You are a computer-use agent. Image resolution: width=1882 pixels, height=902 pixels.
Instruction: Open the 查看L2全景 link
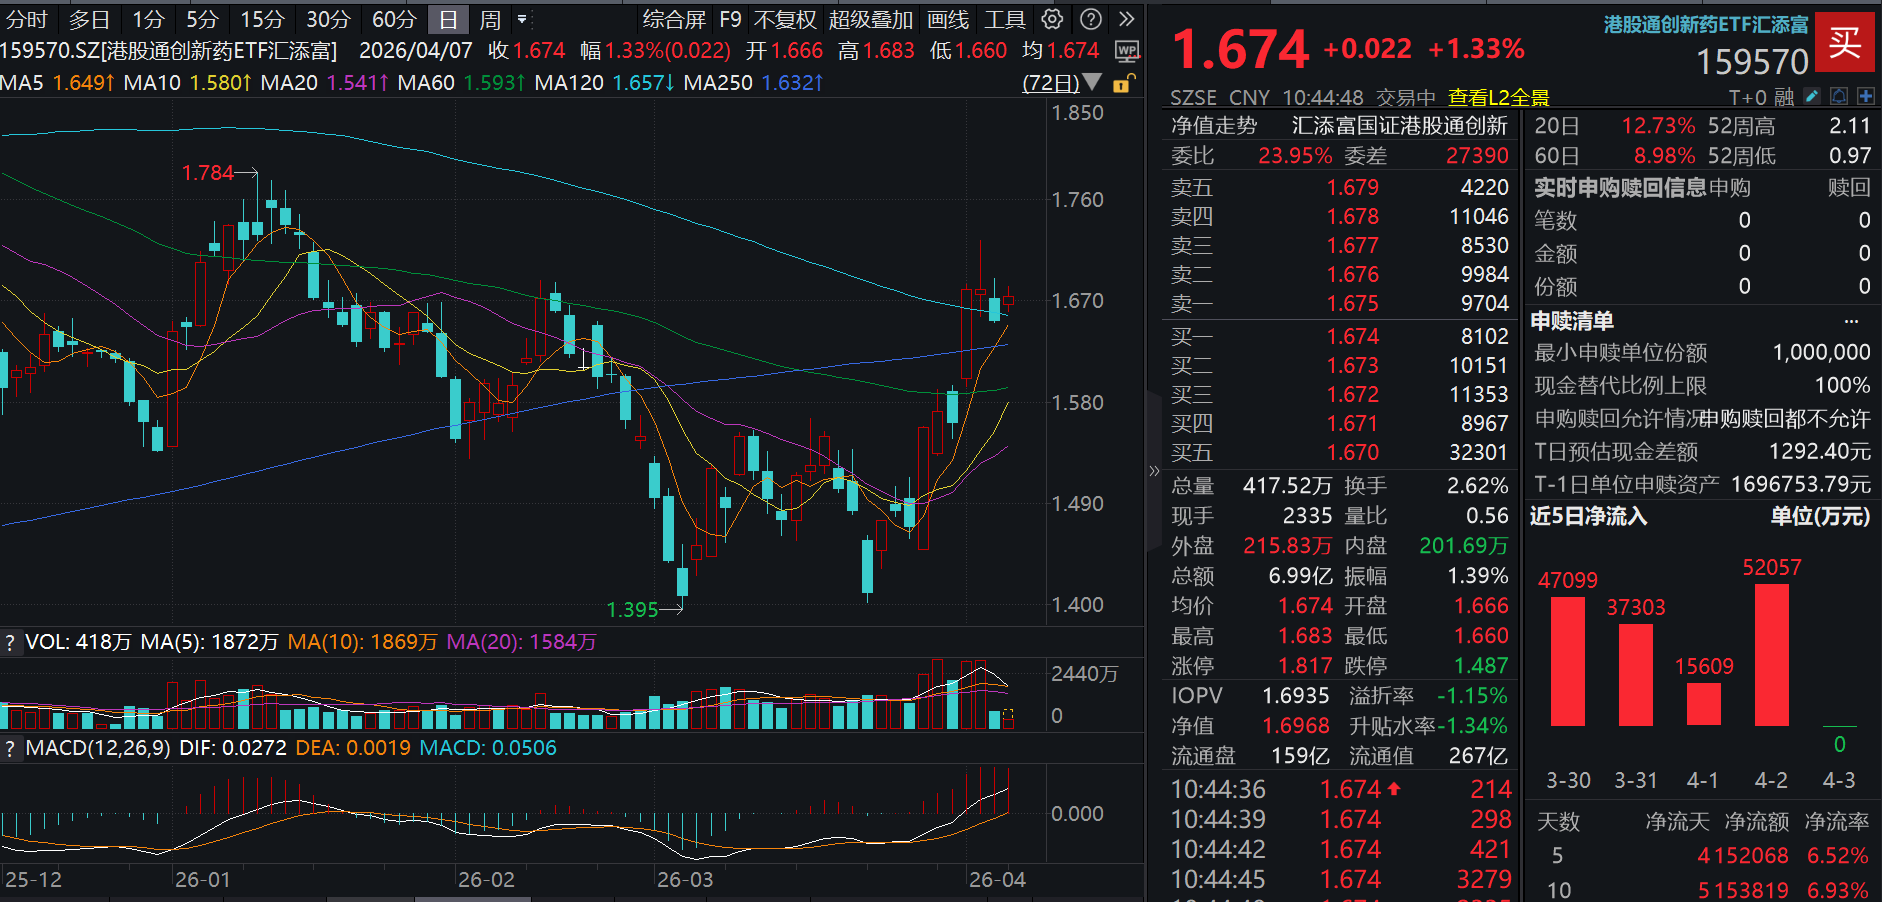click(1498, 97)
